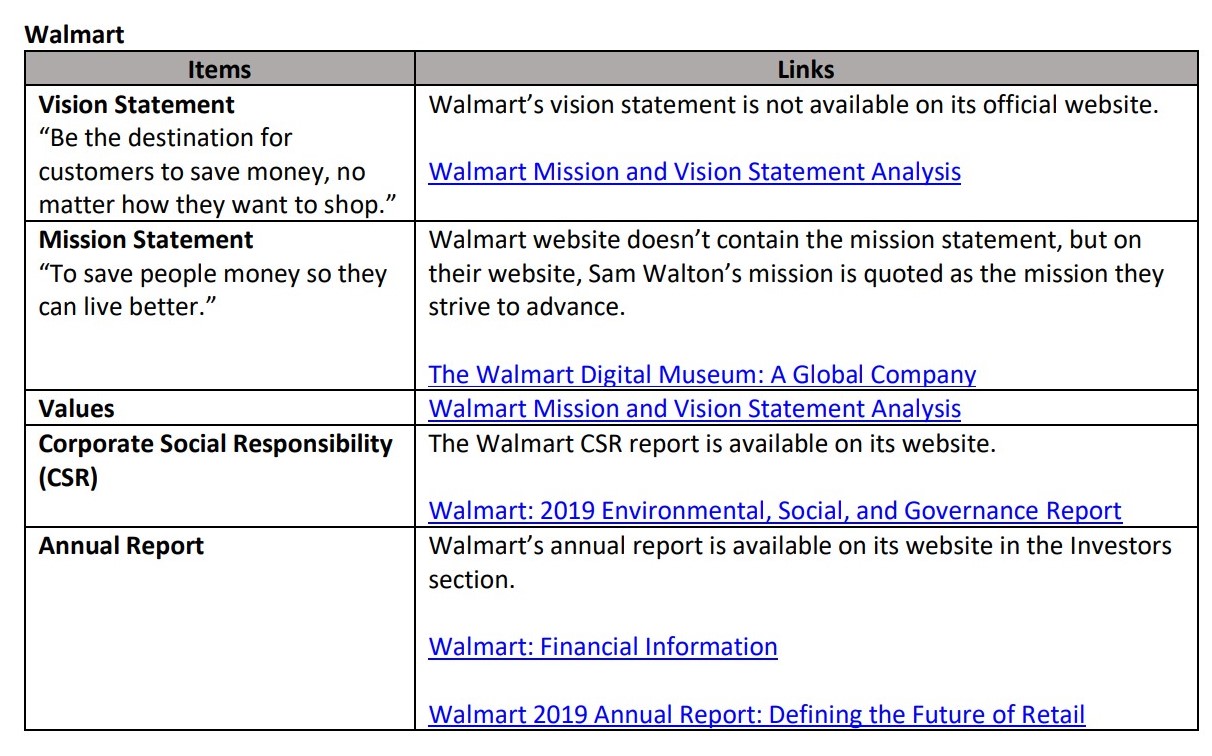The image size is (1212, 756).
Task: Click the bold Walmart heading above the table
Action: coord(74,35)
